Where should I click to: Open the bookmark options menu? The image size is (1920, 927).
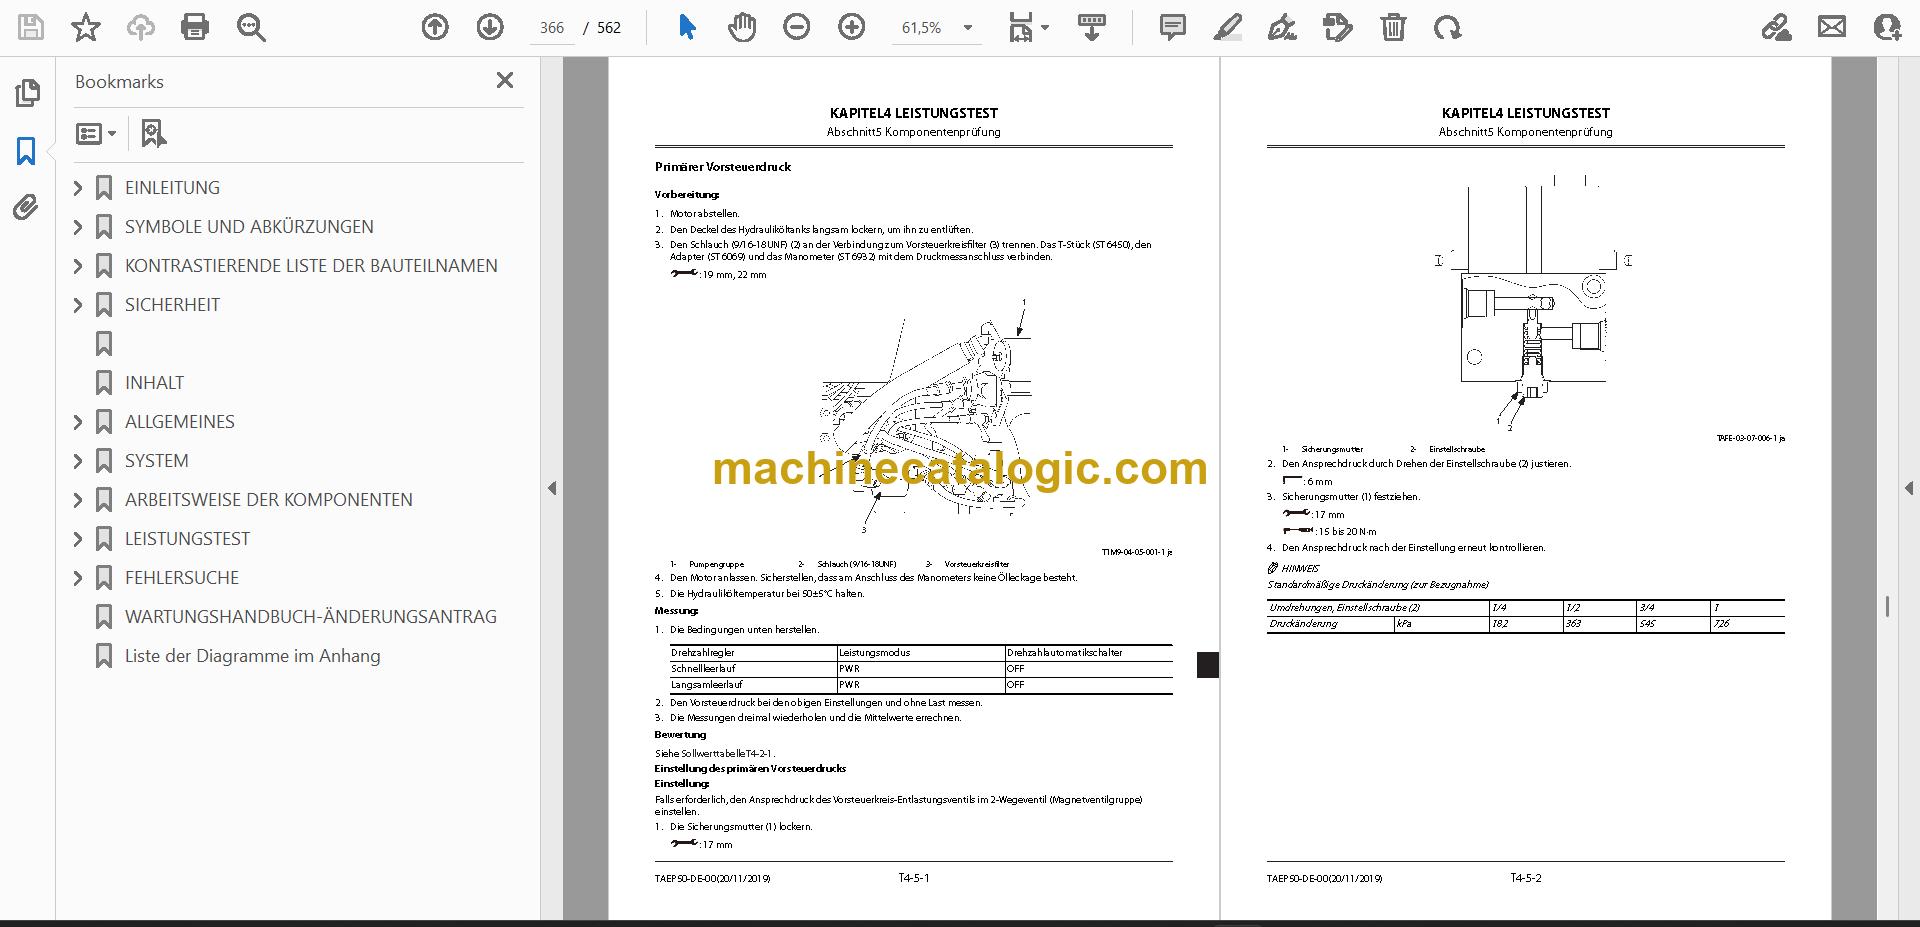tap(96, 133)
